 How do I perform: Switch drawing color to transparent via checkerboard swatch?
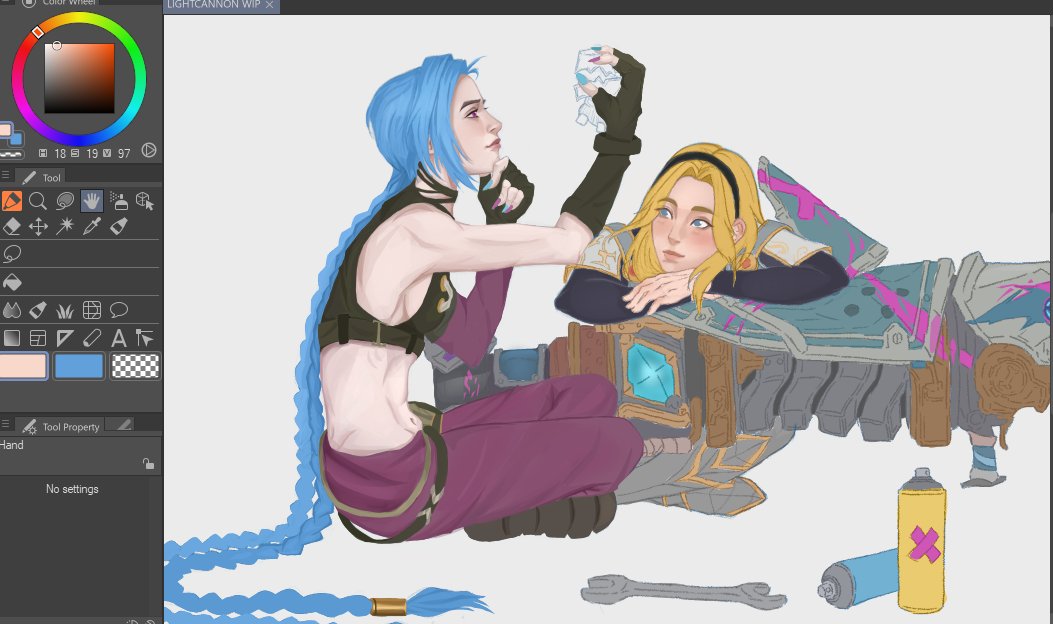pos(137,366)
